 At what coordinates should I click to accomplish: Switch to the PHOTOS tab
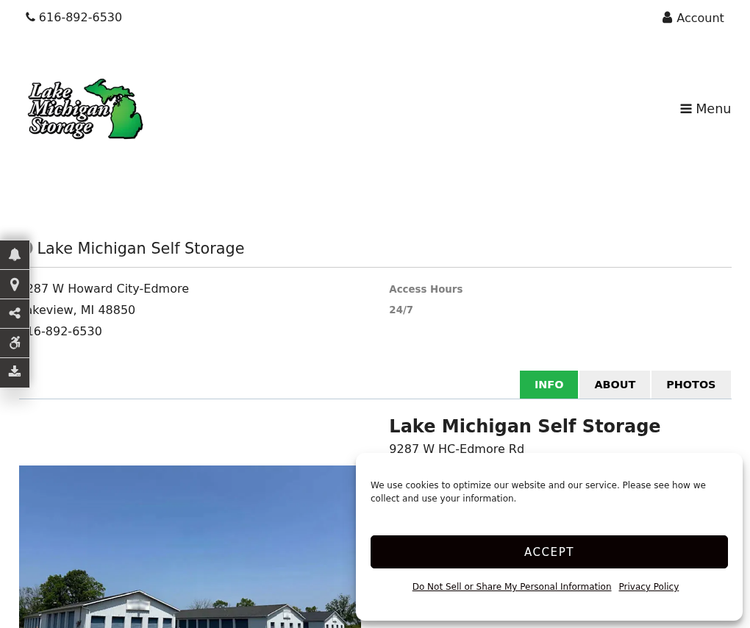(x=691, y=385)
